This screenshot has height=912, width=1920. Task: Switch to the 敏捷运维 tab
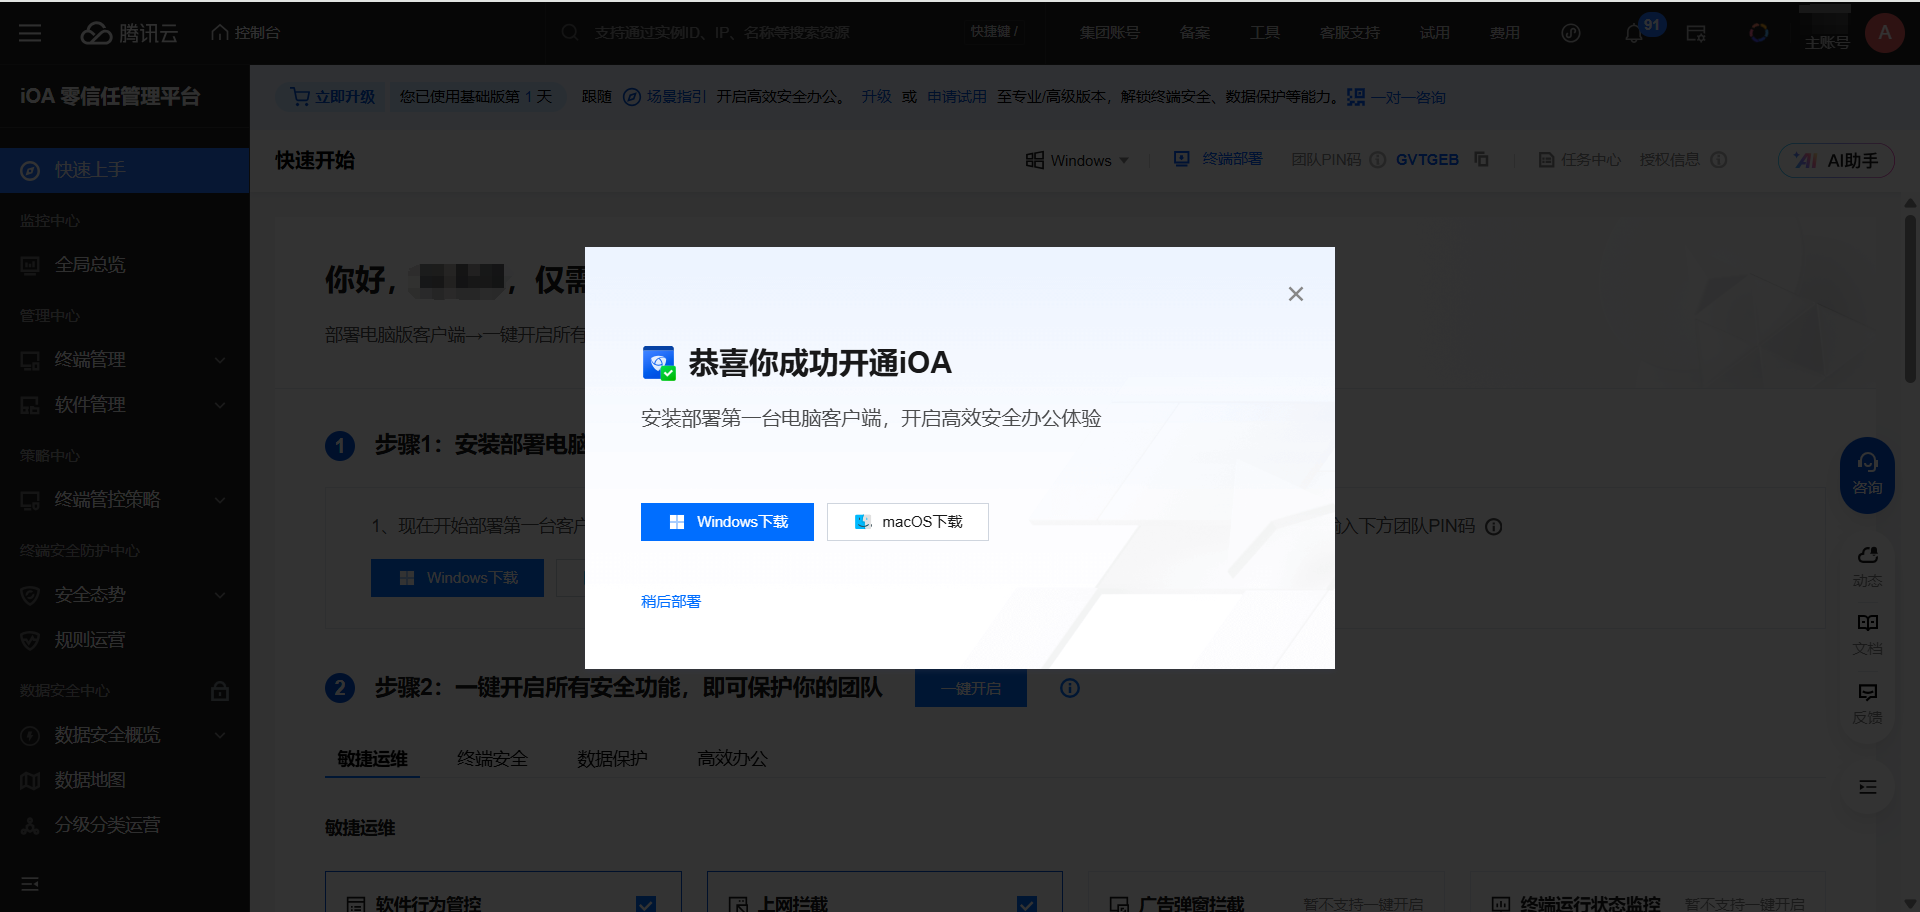[x=372, y=759]
